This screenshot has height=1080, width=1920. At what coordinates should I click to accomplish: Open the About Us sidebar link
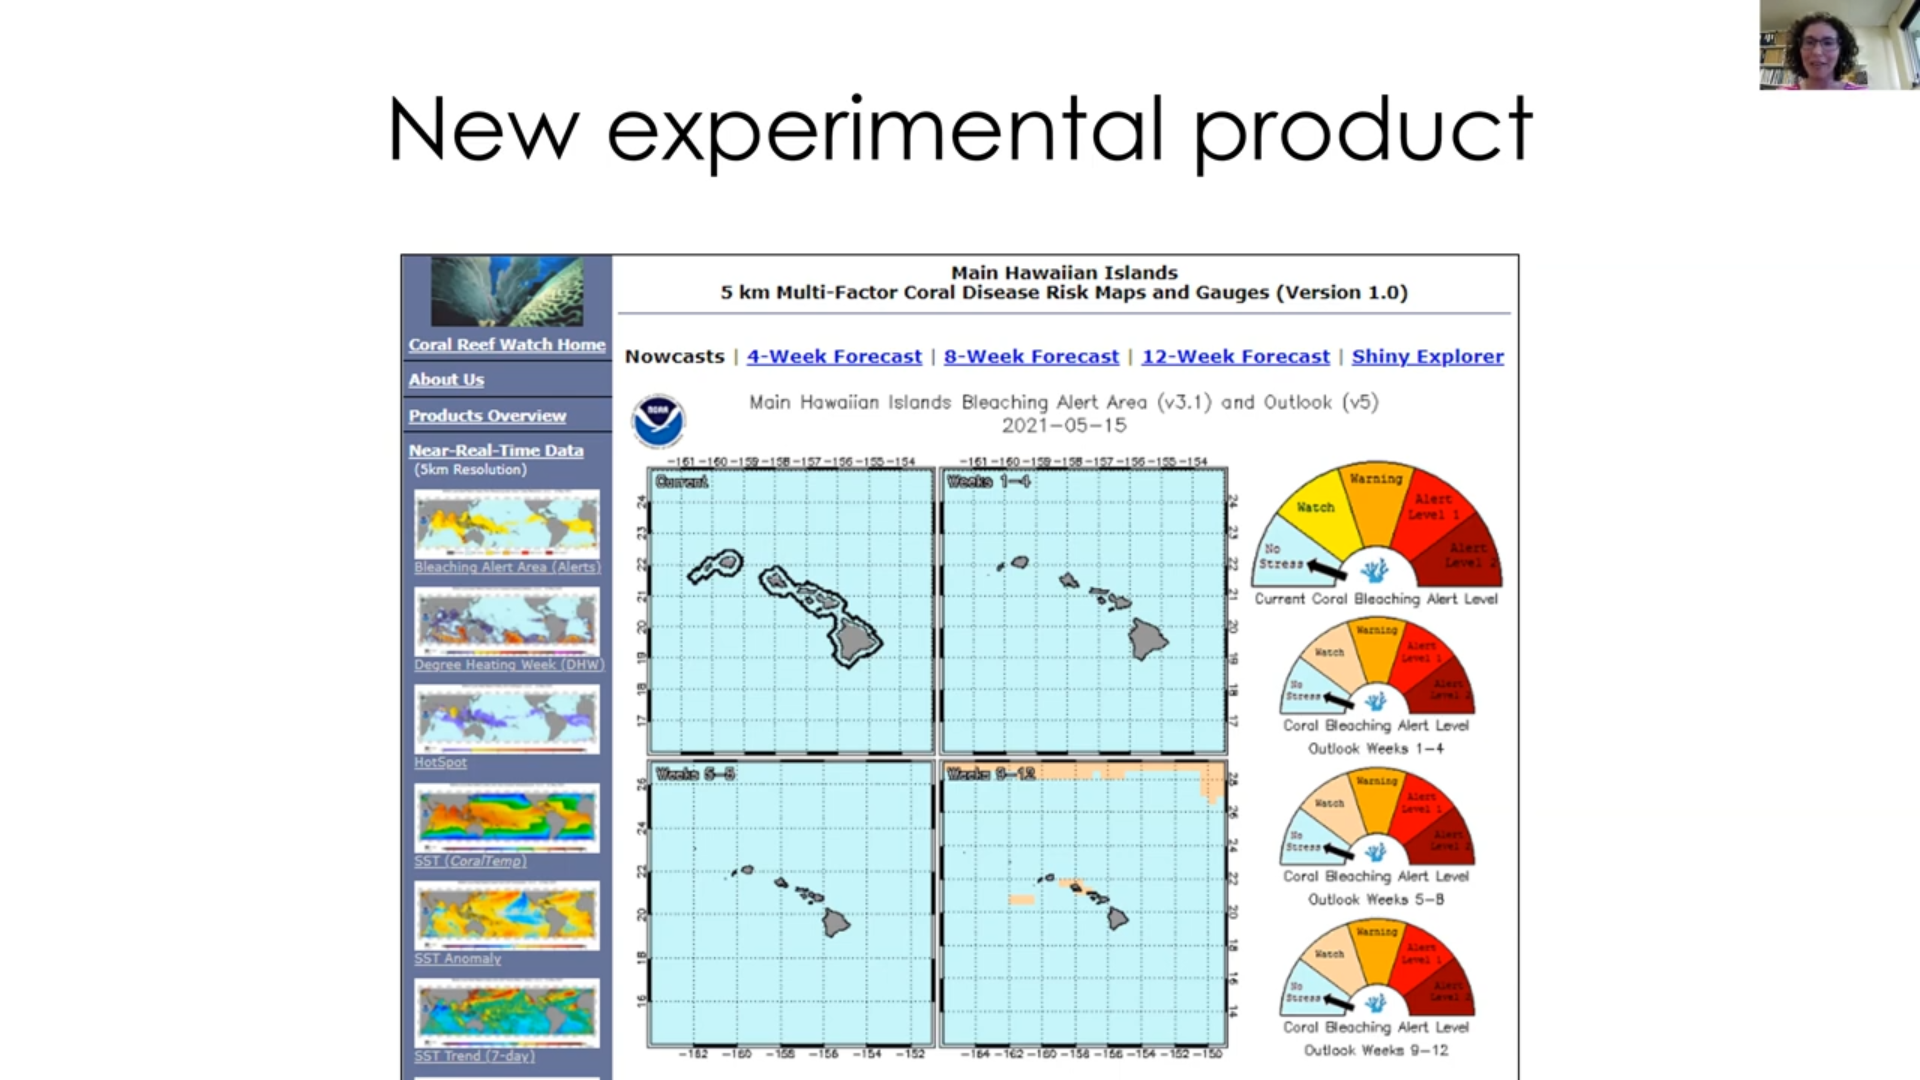point(446,380)
